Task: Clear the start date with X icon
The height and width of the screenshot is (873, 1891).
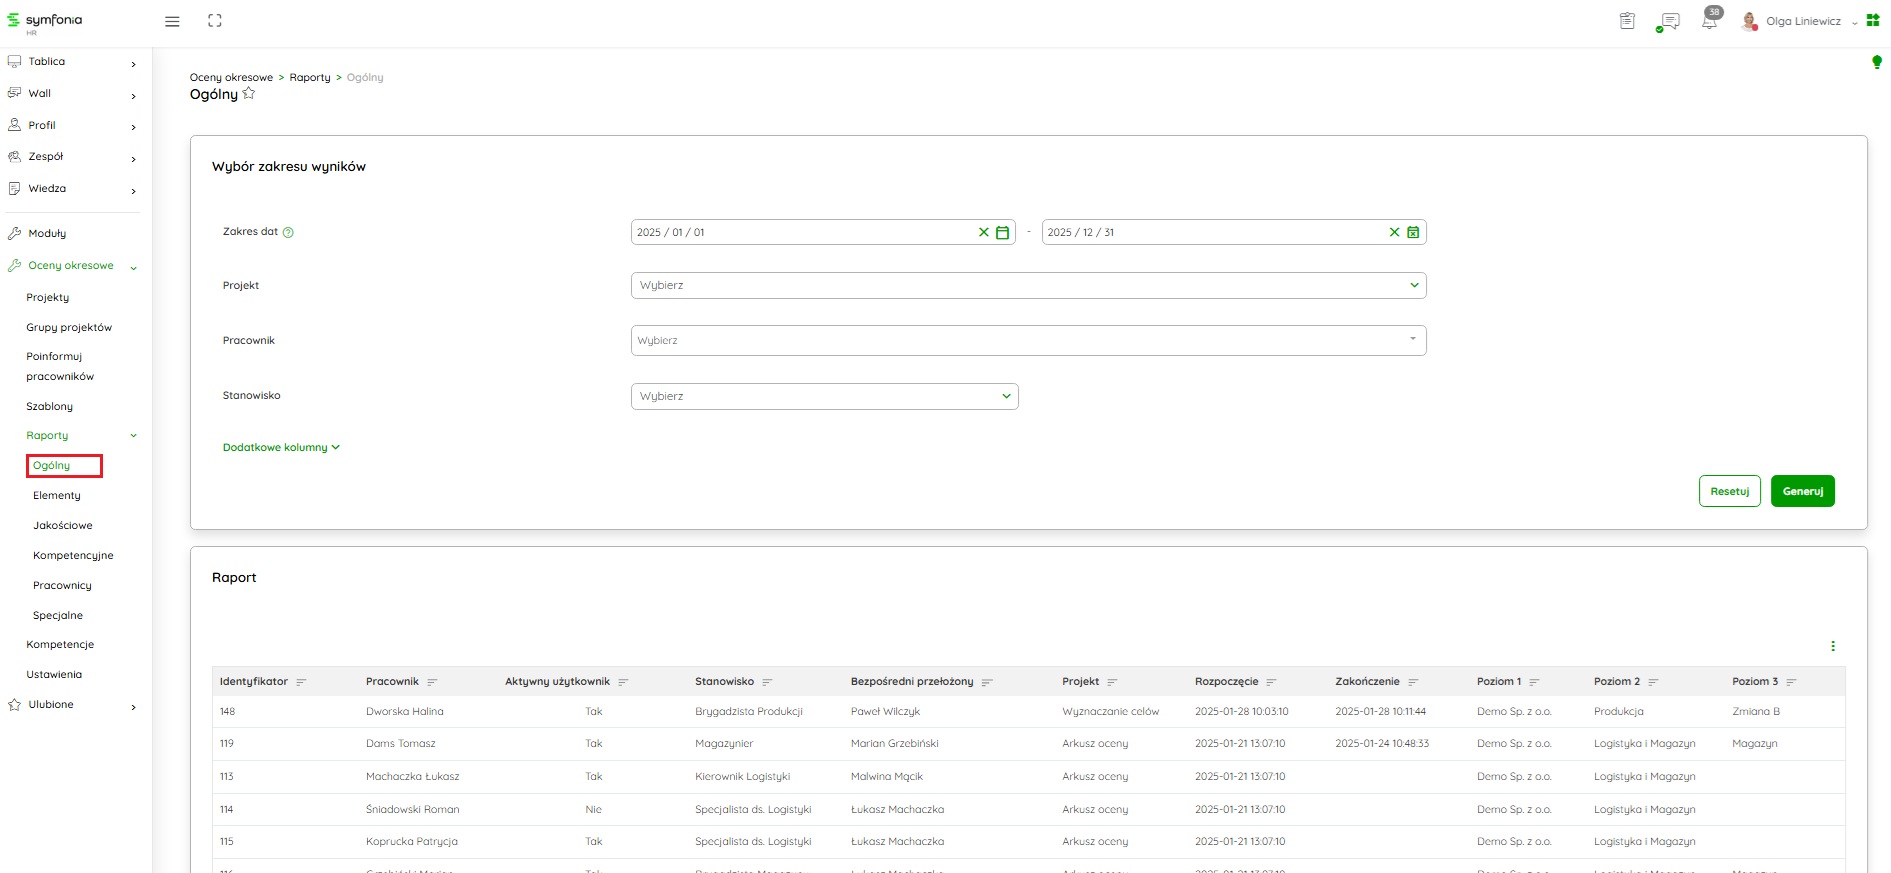Action: pyautogui.click(x=983, y=232)
